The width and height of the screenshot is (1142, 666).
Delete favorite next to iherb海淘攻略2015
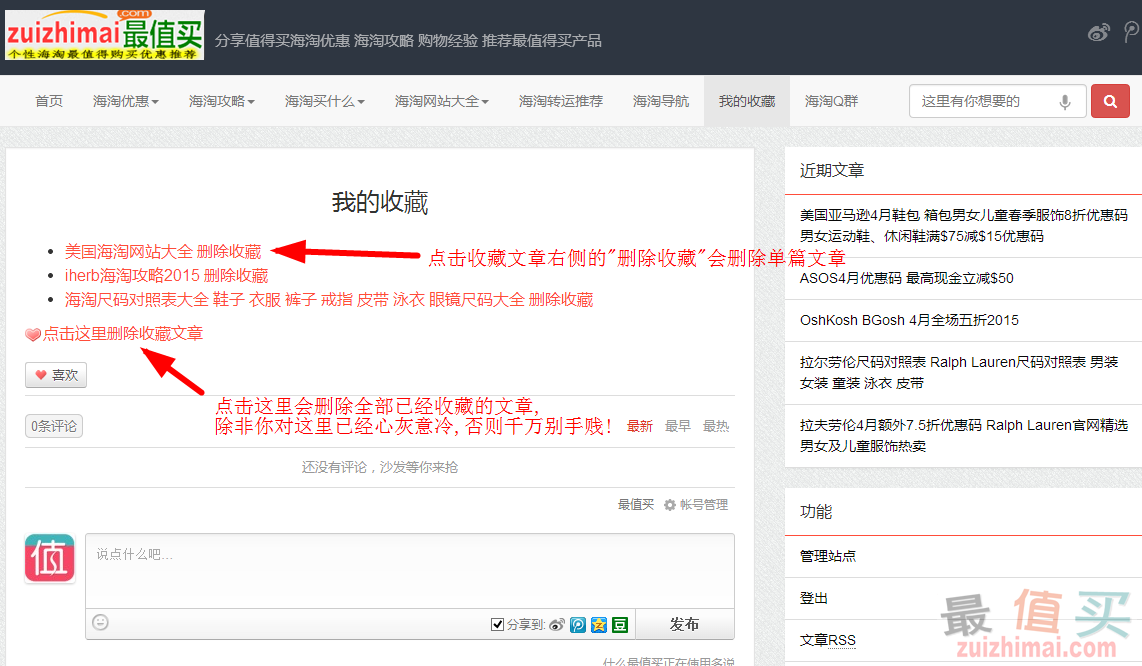(x=236, y=276)
